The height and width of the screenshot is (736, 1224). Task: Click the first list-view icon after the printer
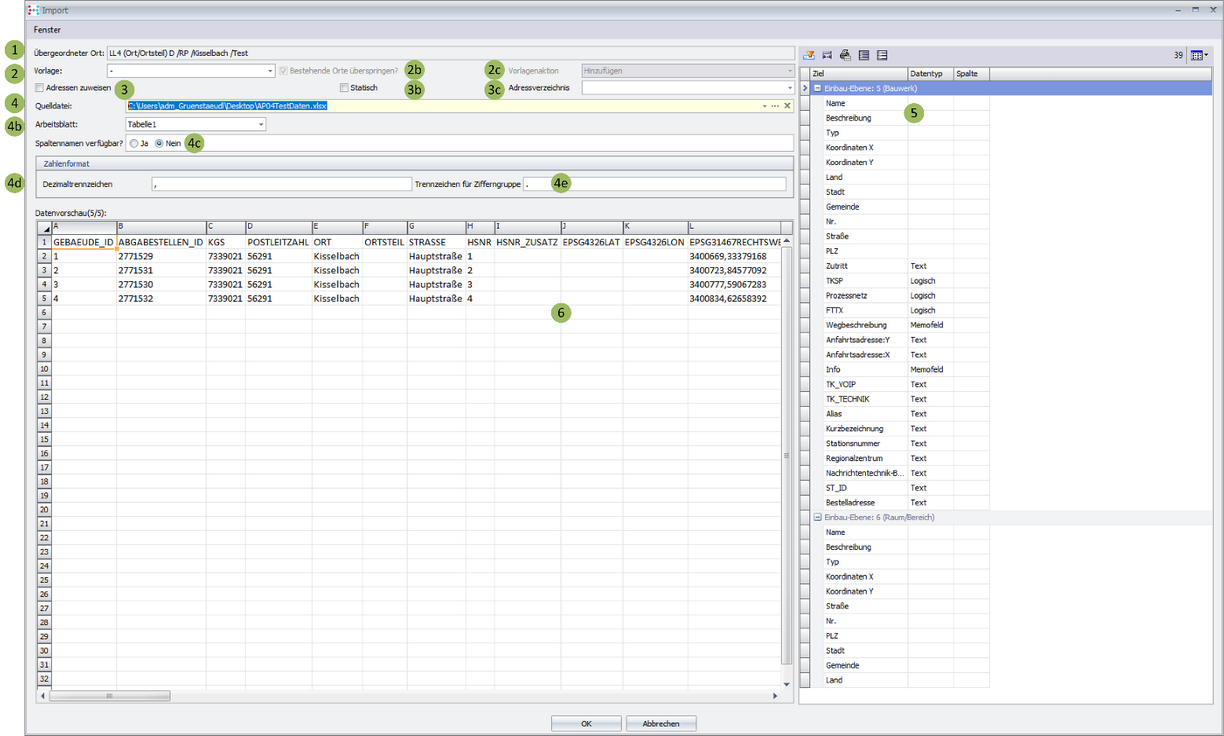click(864, 55)
